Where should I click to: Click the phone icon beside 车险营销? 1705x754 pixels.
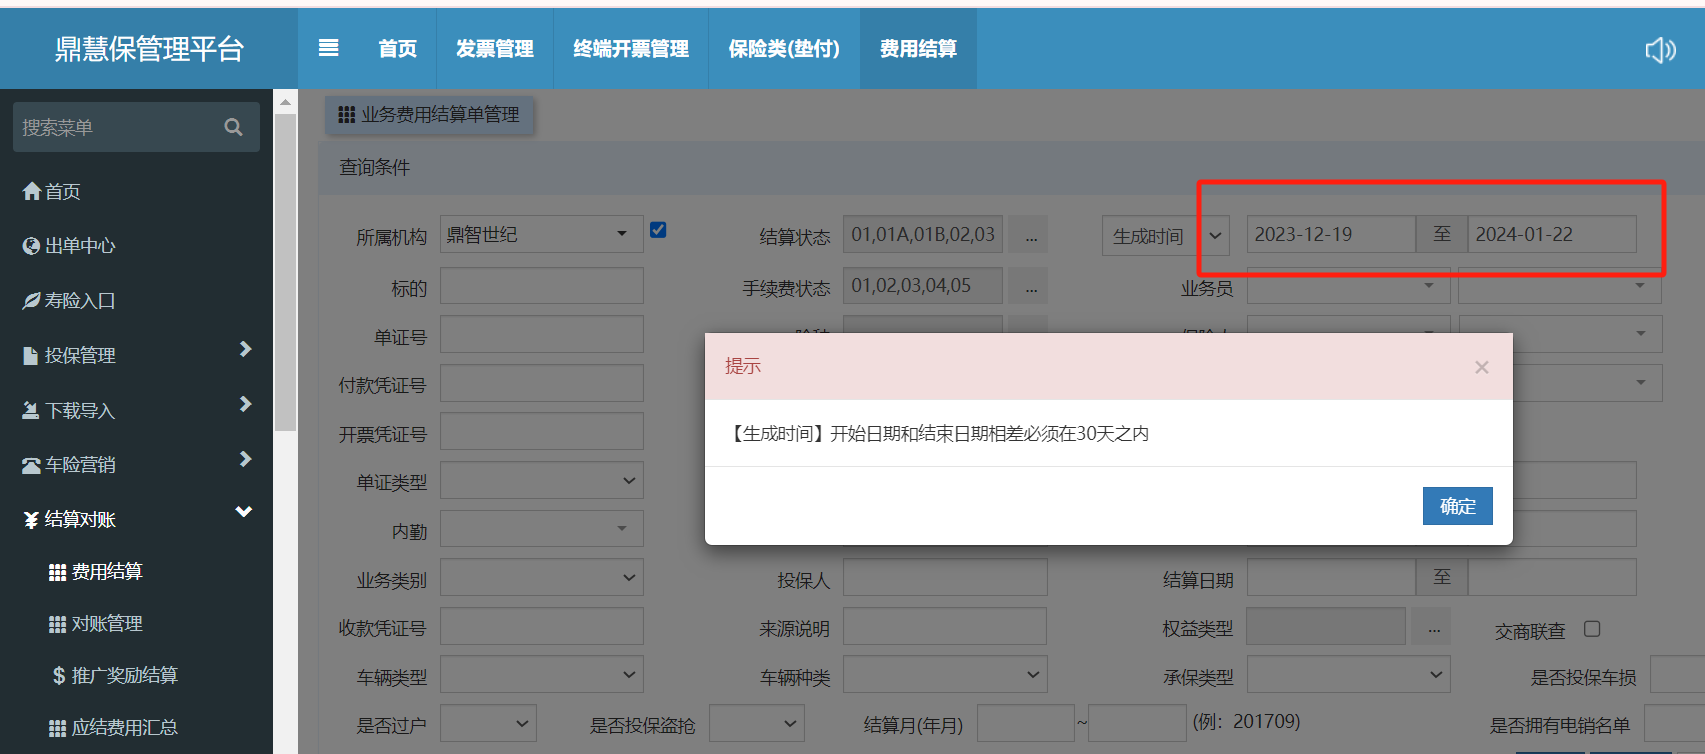32,465
